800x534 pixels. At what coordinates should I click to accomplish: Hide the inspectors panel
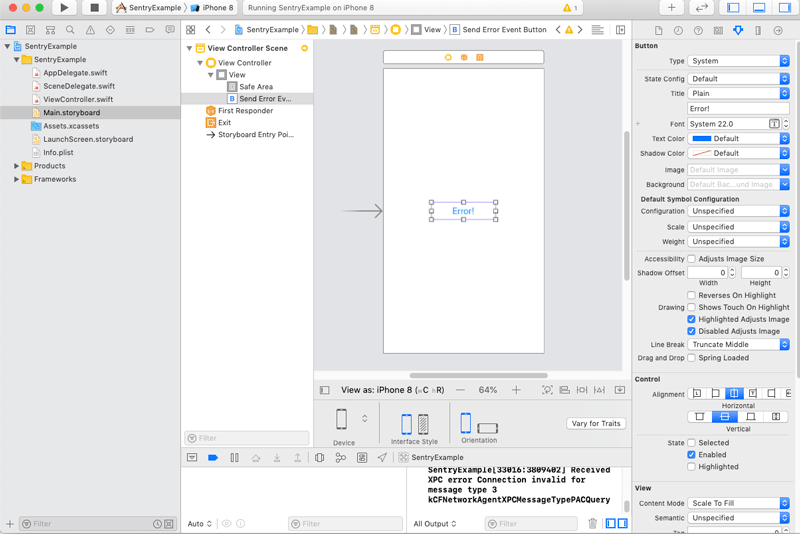click(x=785, y=8)
